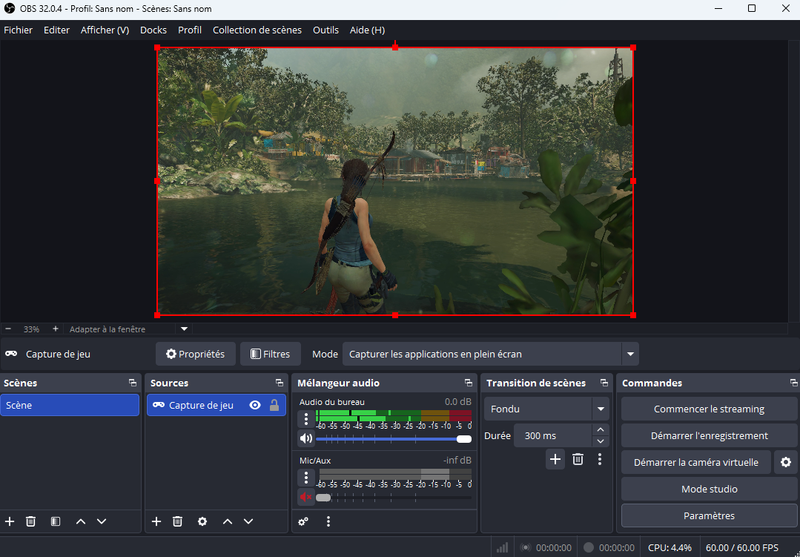Select Scène in scenes list

(x=70, y=405)
